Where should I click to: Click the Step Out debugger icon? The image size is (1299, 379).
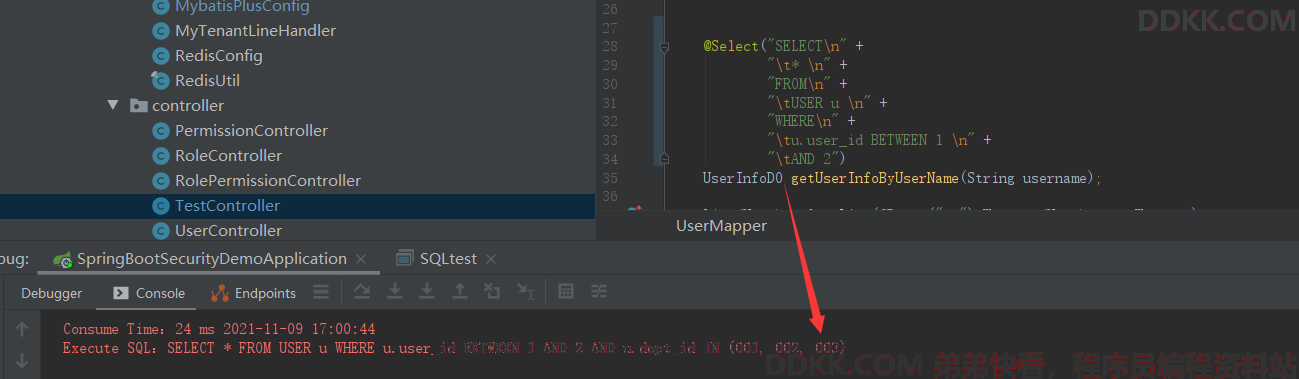(460, 292)
